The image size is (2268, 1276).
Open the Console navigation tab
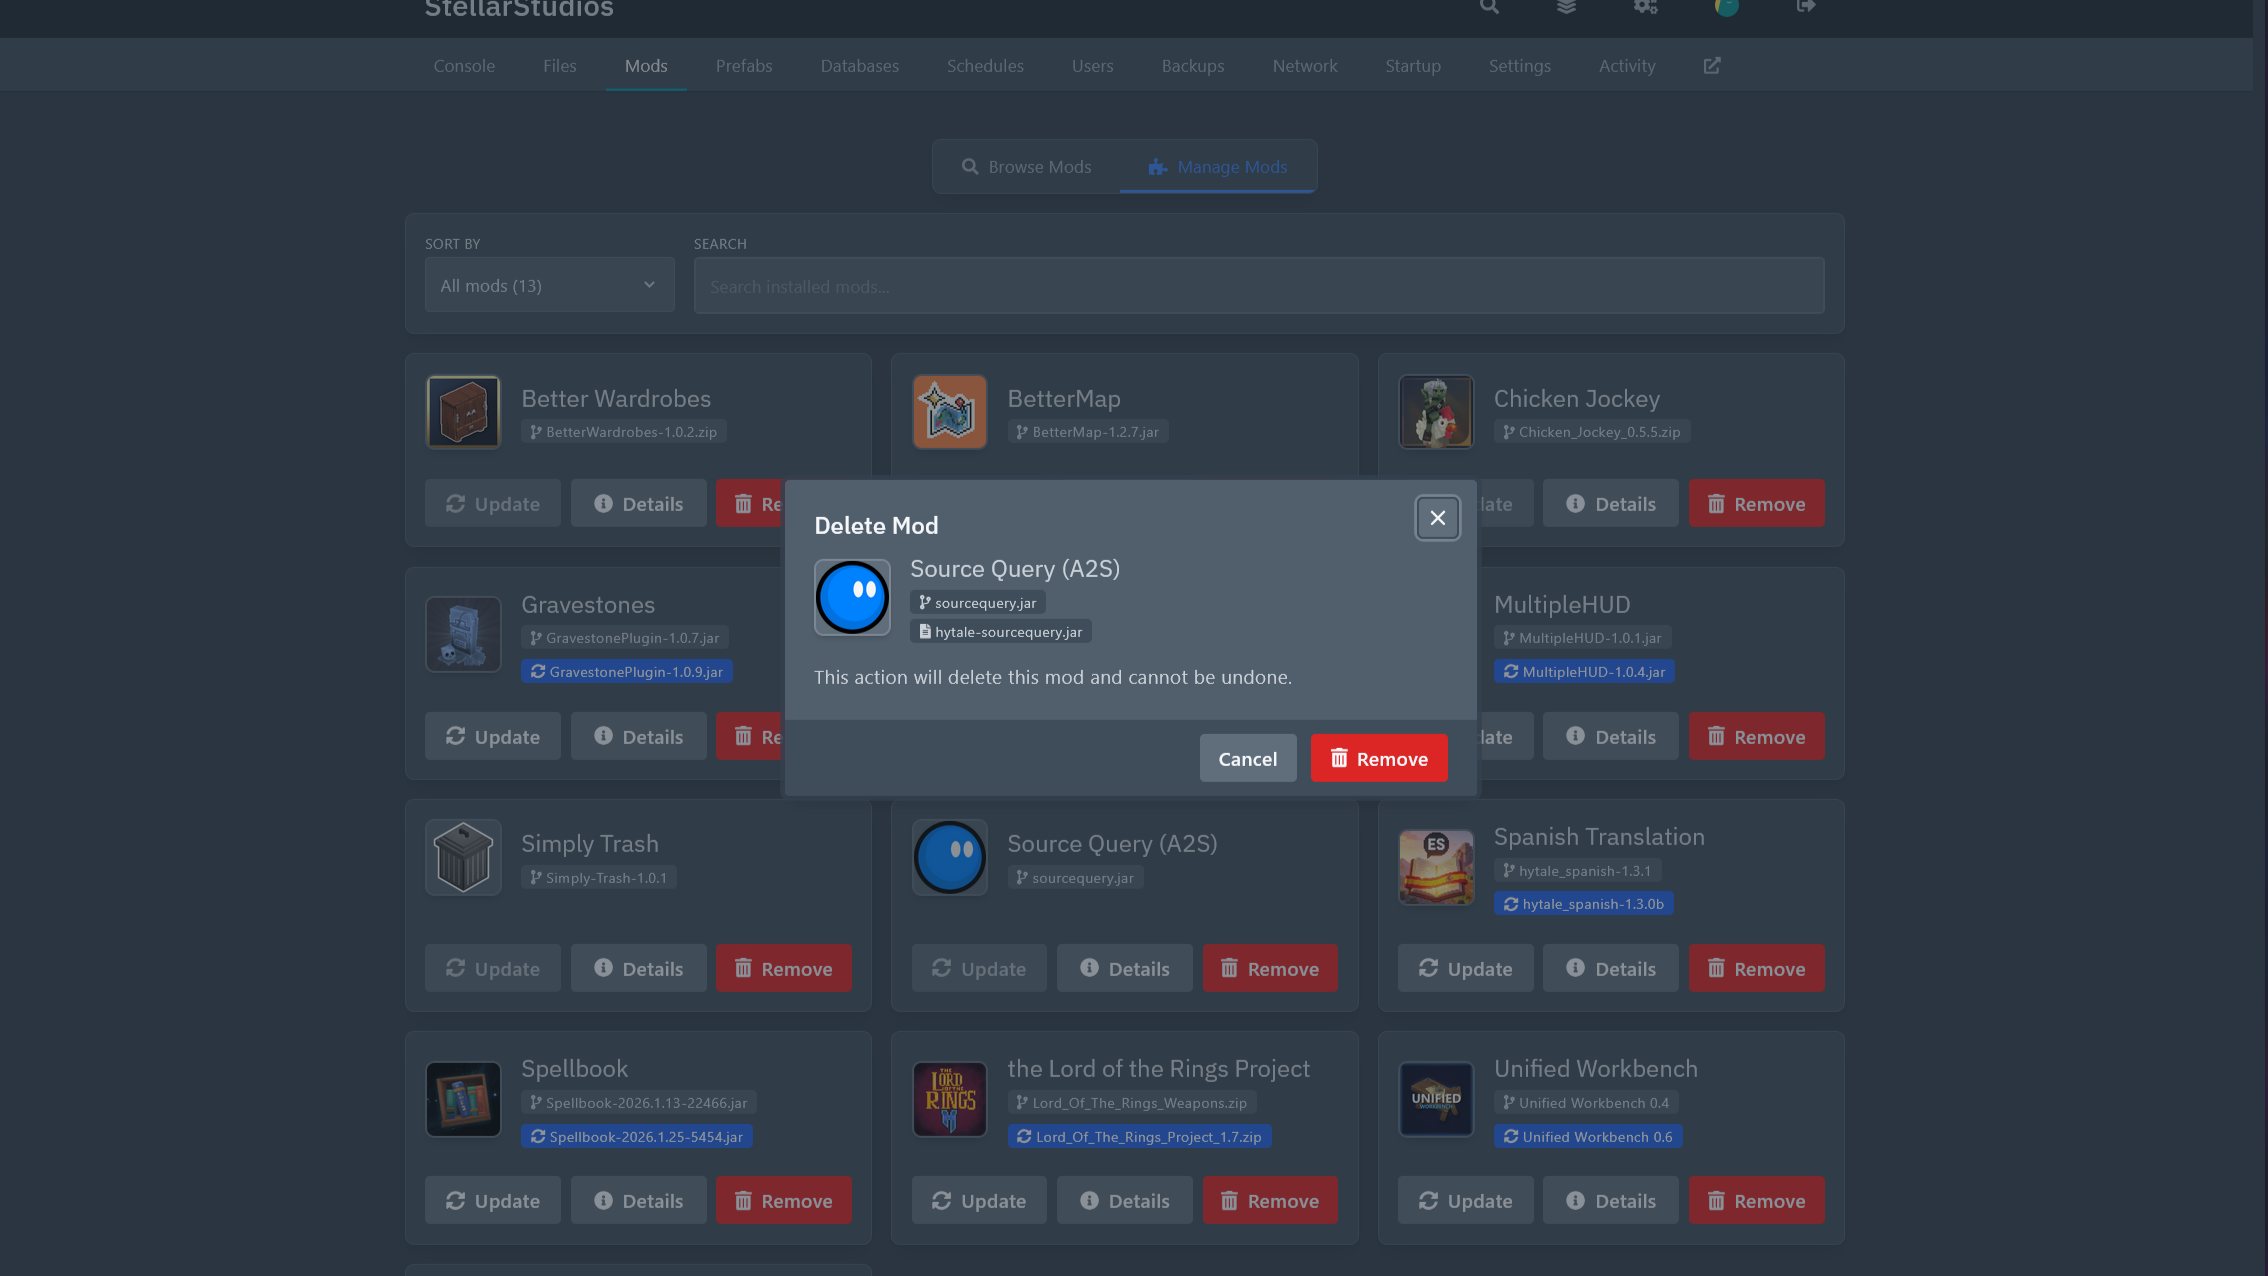464,66
